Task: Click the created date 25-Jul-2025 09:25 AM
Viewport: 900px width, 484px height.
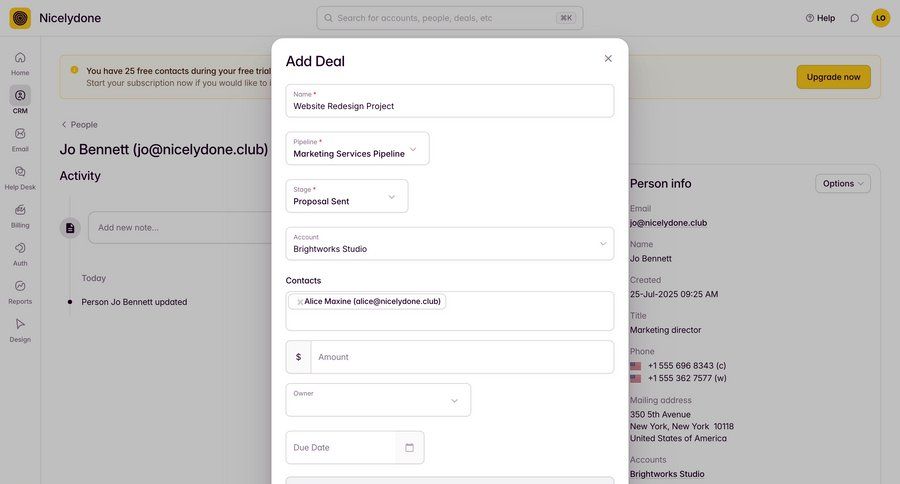Action: pos(674,294)
